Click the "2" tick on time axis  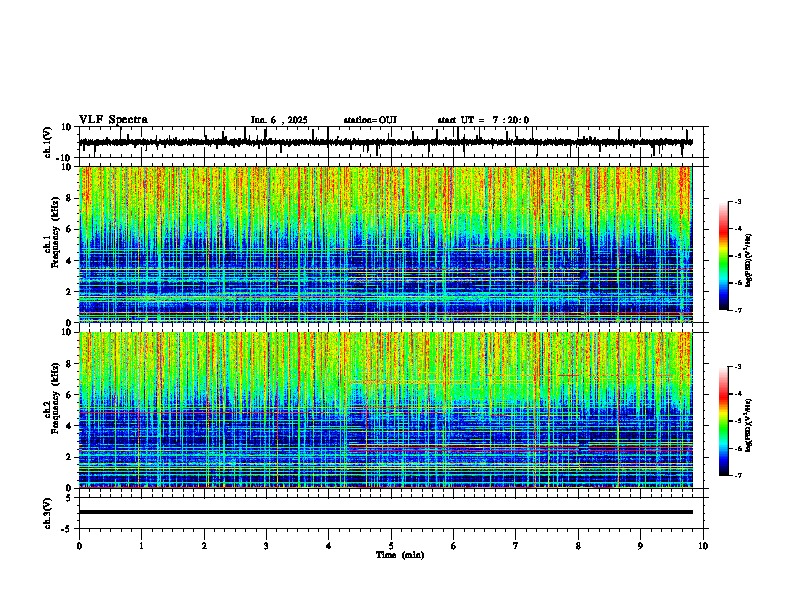point(204,546)
